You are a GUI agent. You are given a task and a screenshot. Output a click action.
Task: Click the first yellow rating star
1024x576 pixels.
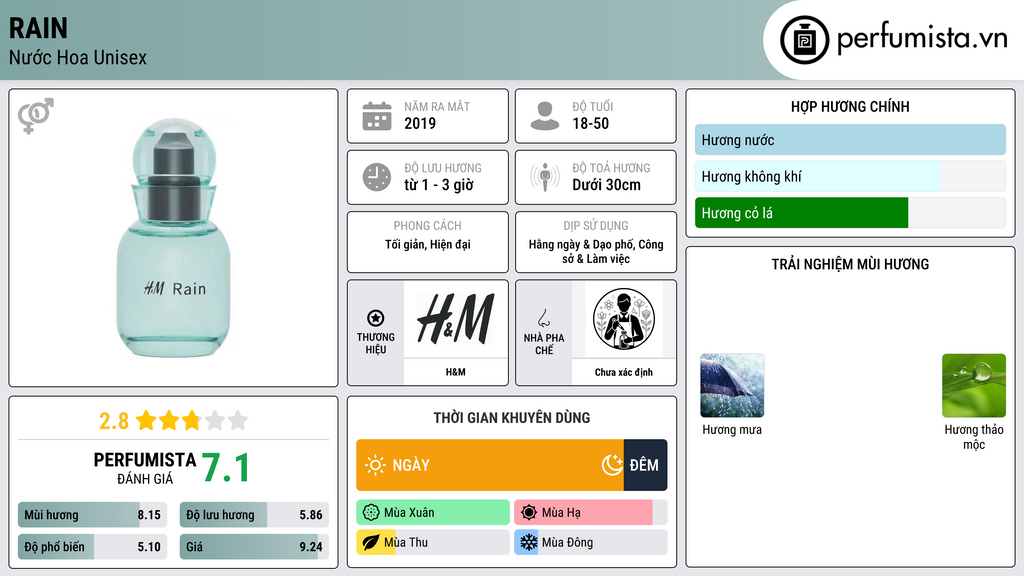click(x=146, y=420)
